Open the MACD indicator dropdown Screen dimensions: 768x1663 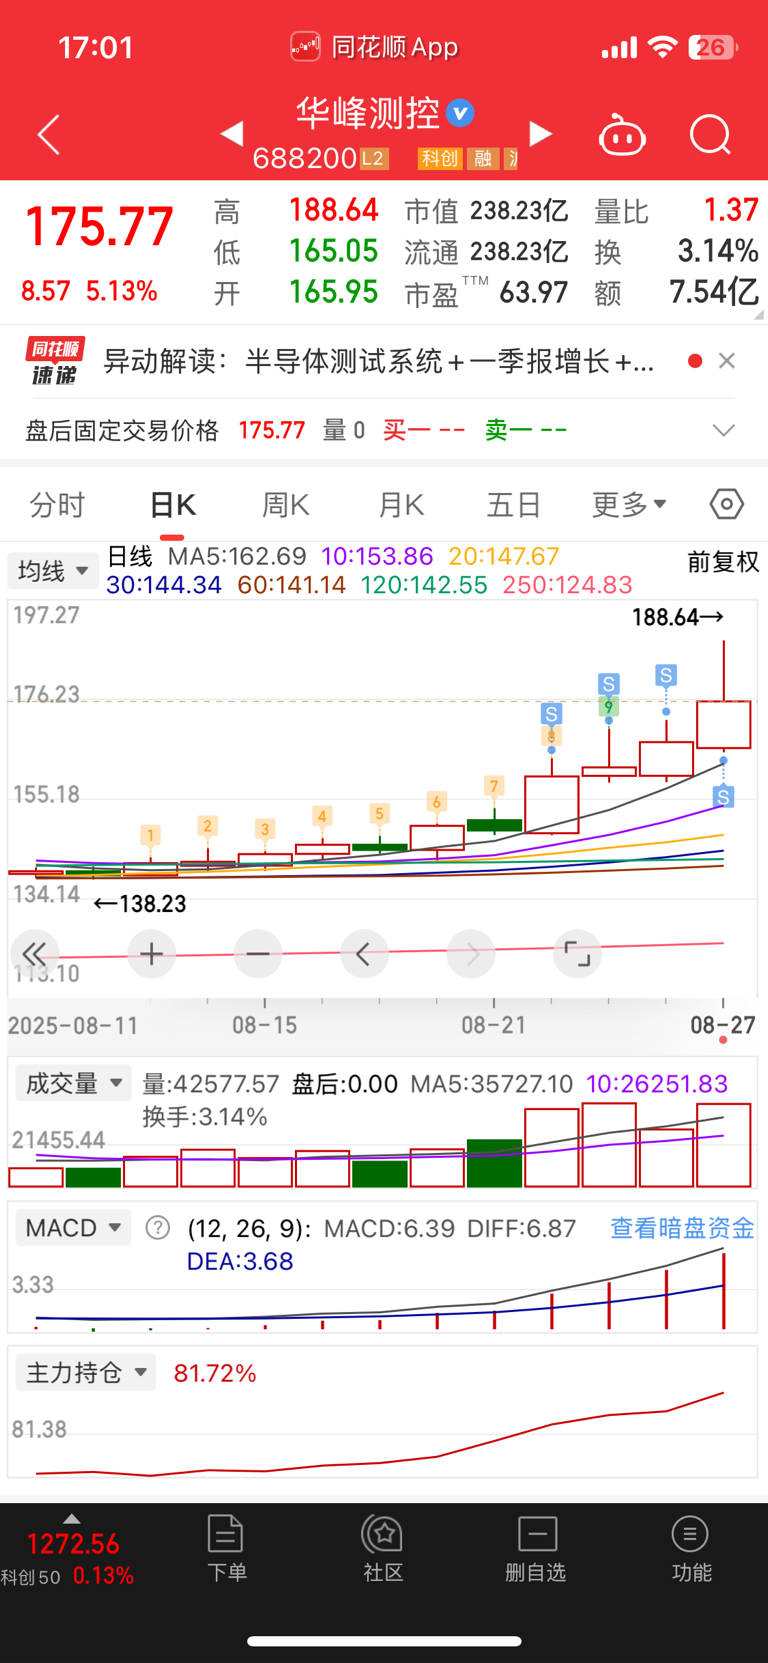click(72, 1227)
